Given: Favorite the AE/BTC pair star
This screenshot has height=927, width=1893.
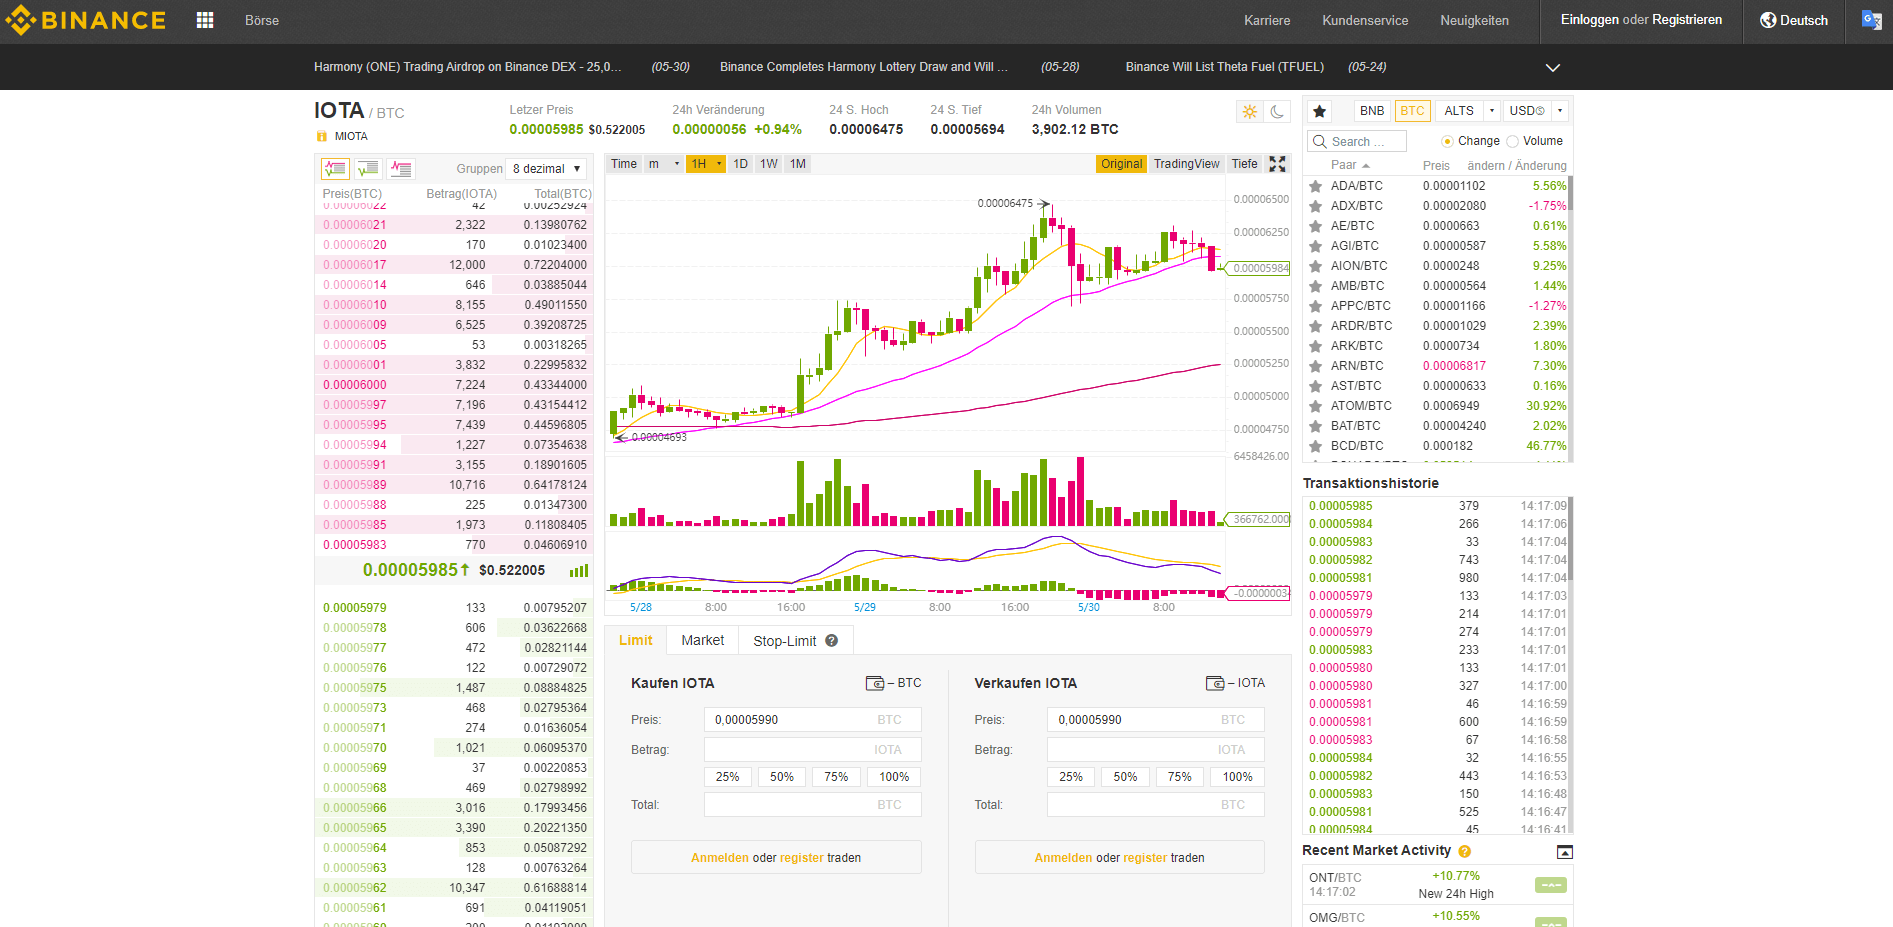Looking at the screenshot, I should coord(1316,226).
